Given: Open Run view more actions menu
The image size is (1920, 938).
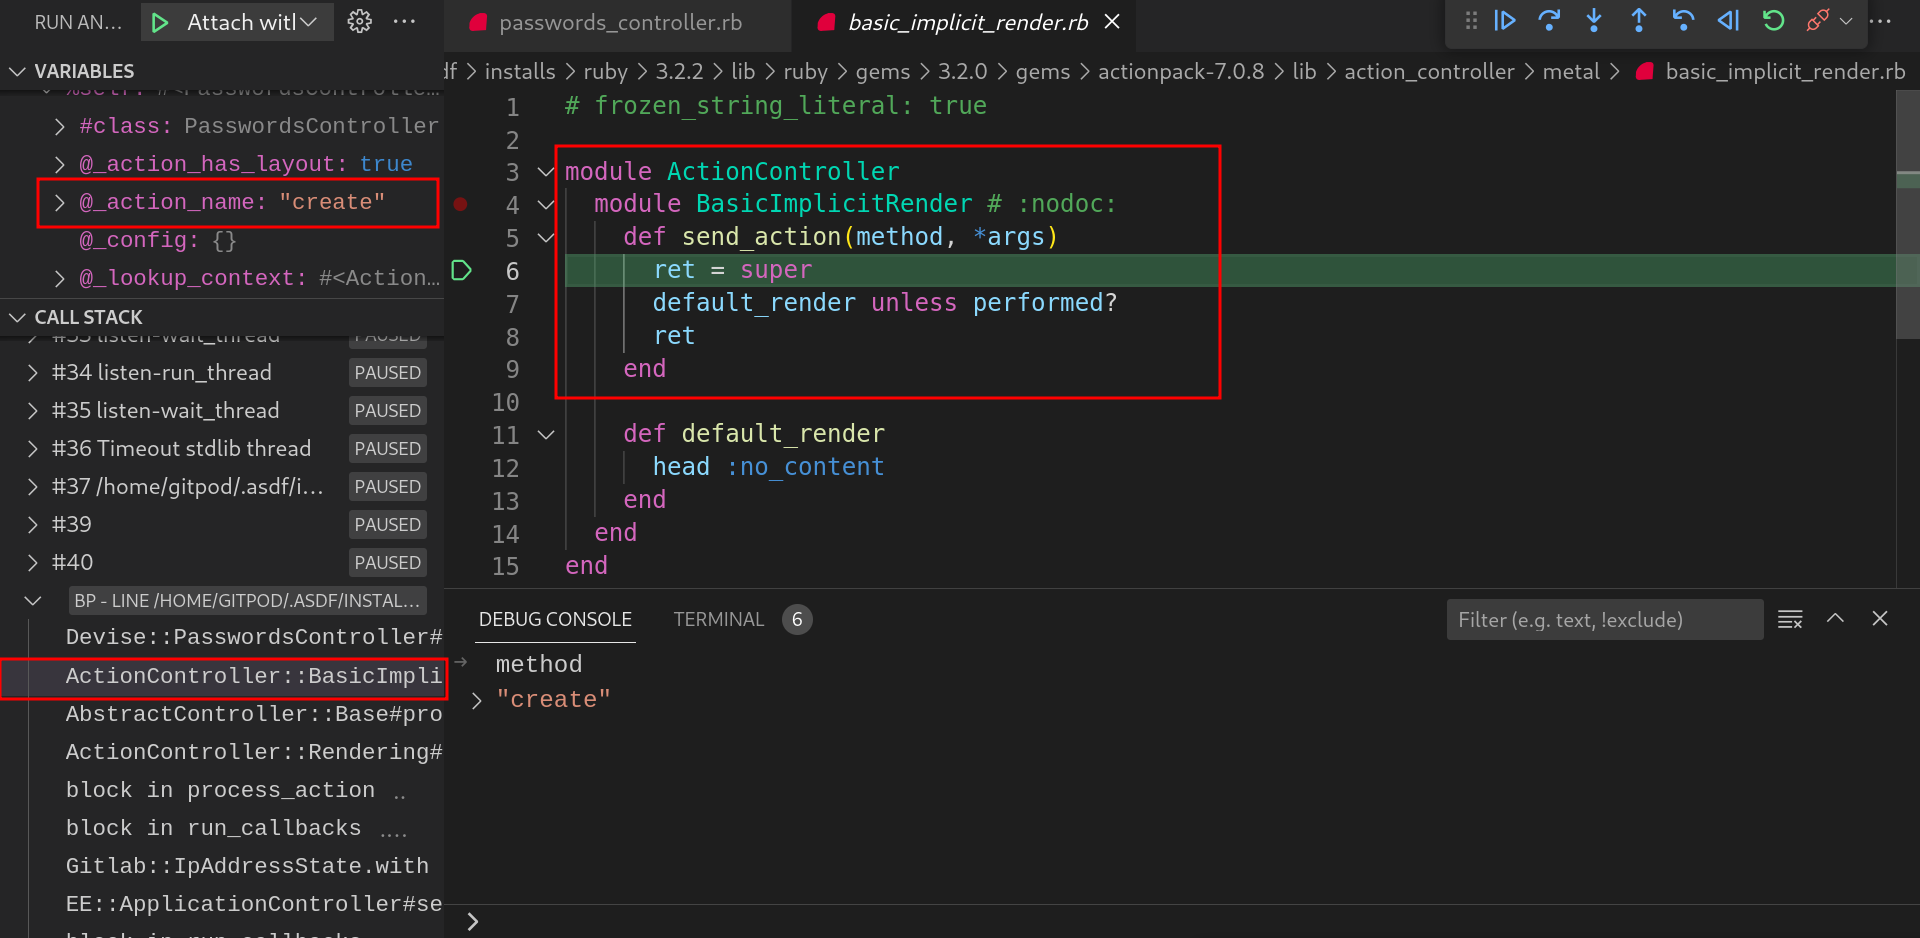Looking at the screenshot, I should tap(404, 22).
